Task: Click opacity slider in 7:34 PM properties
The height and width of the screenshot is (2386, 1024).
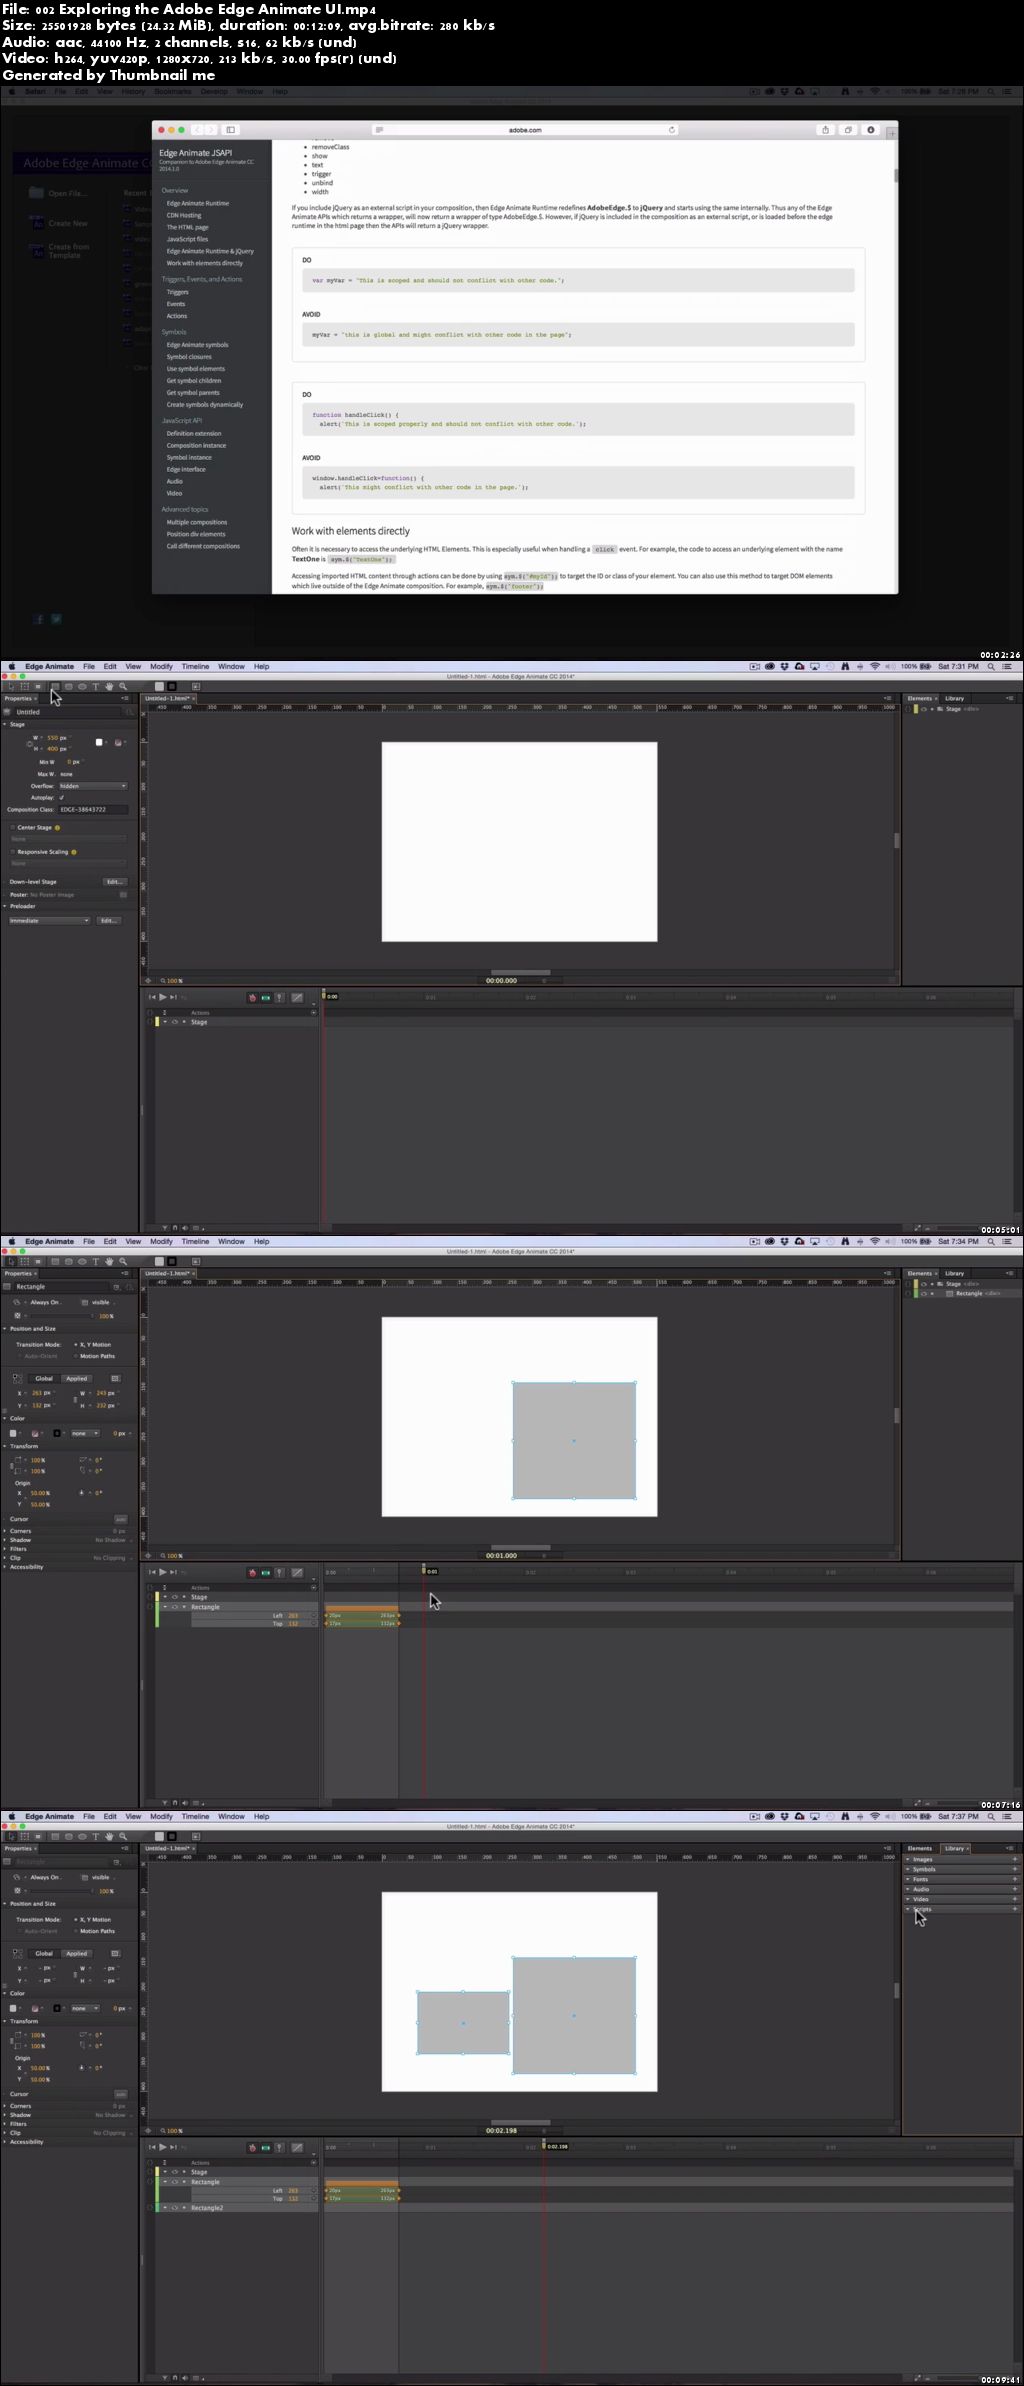Action: [62, 1316]
